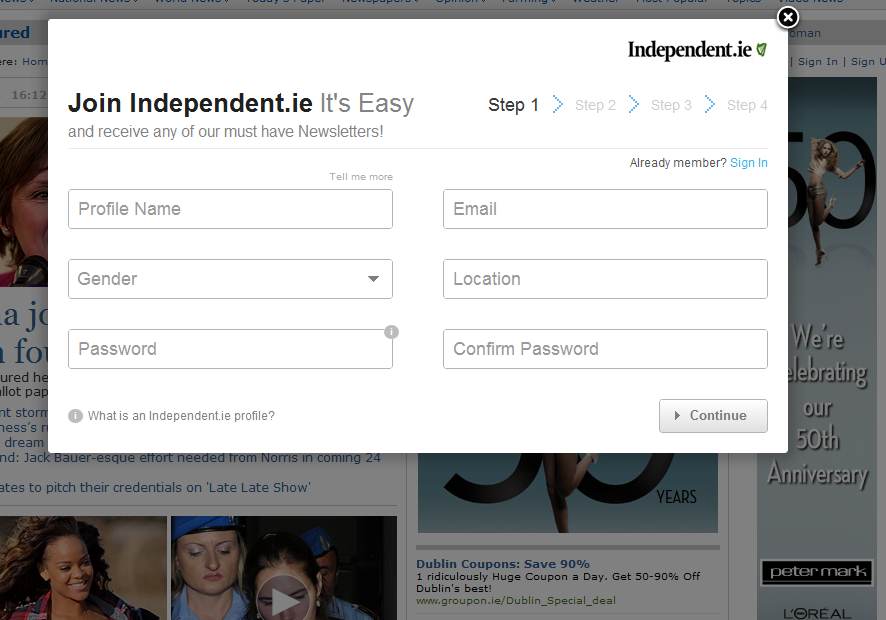Open the Sign In link for members
This screenshot has width=886, height=620.
tap(749, 163)
